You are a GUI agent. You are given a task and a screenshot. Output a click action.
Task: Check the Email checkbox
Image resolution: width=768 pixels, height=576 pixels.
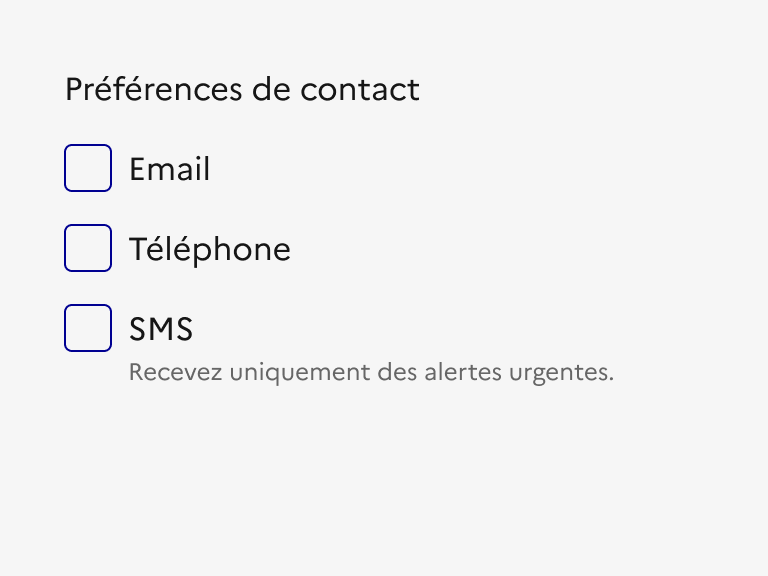click(x=88, y=168)
